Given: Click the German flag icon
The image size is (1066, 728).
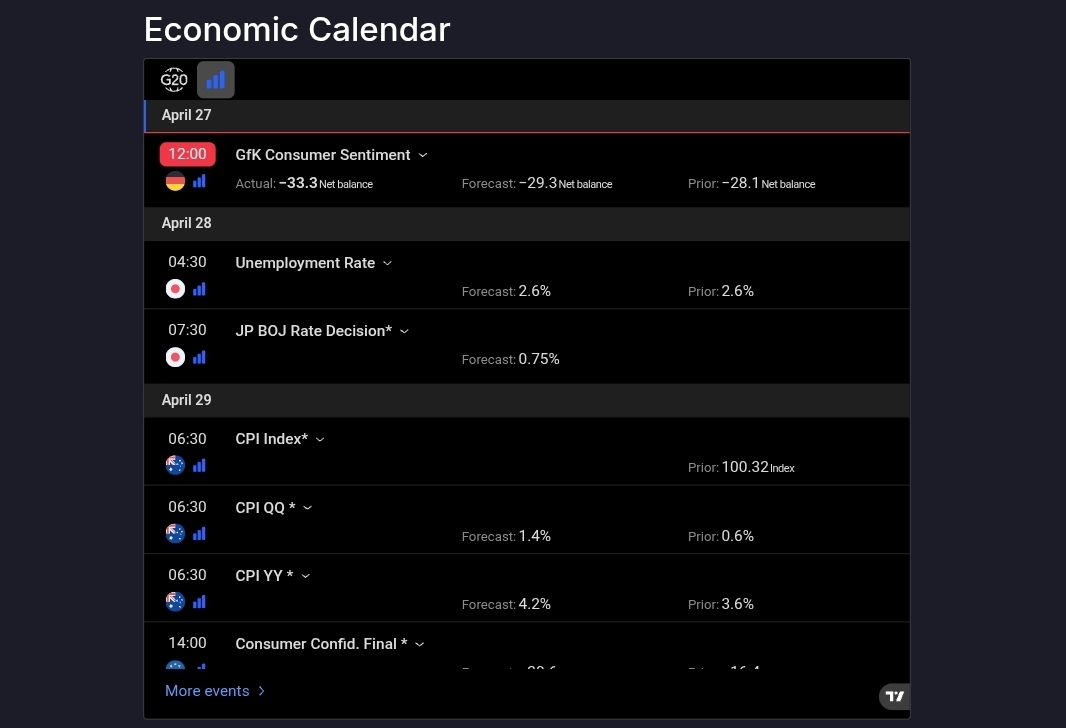Looking at the screenshot, I should (x=175, y=181).
